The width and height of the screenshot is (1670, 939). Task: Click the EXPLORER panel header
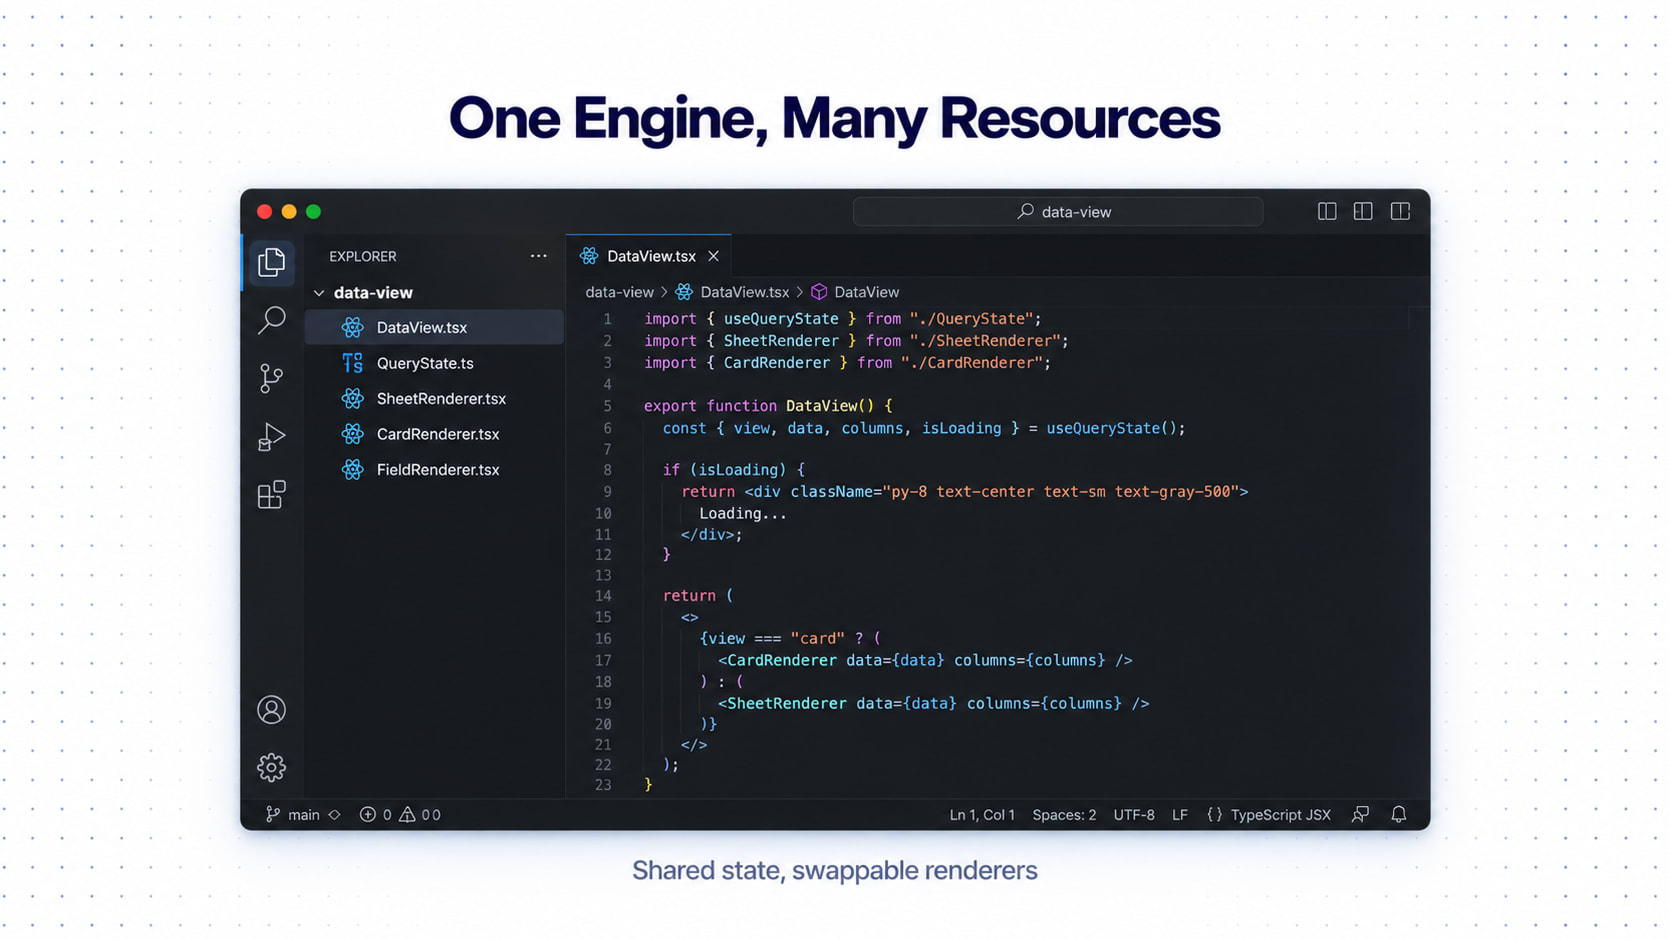(x=363, y=257)
